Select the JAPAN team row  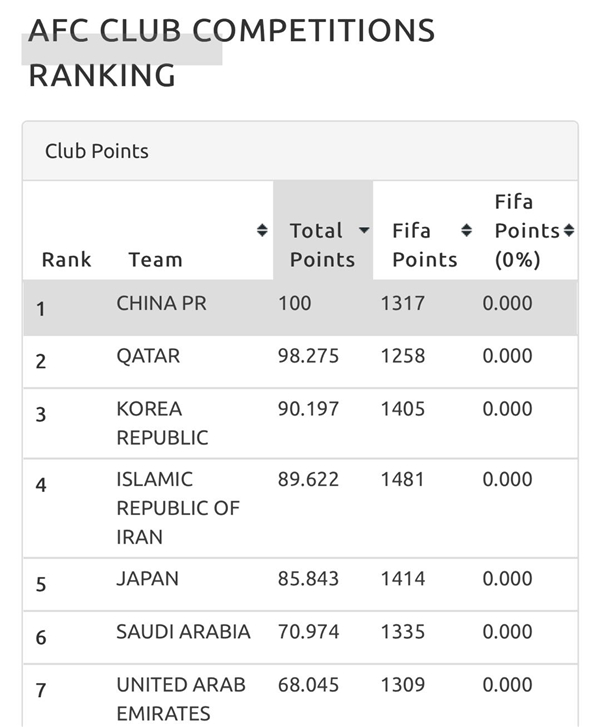(x=300, y=584)
